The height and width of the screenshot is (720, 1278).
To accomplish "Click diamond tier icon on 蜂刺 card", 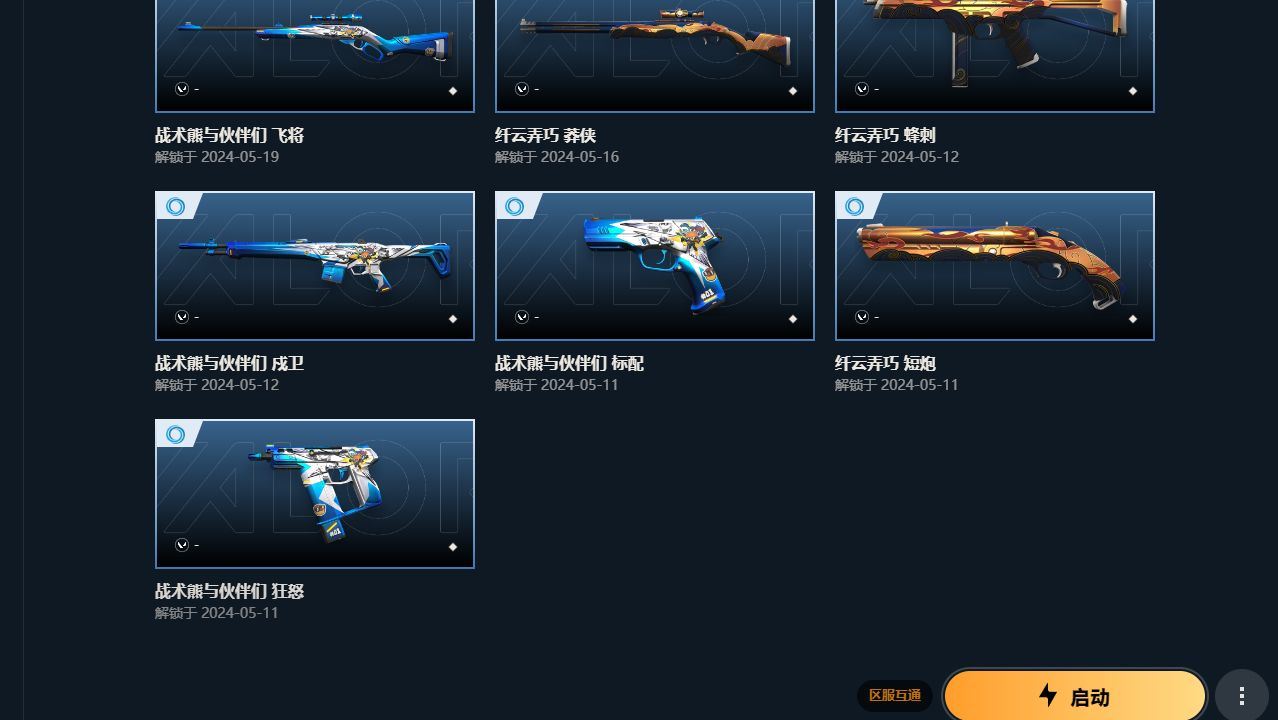I will 1133,91.
